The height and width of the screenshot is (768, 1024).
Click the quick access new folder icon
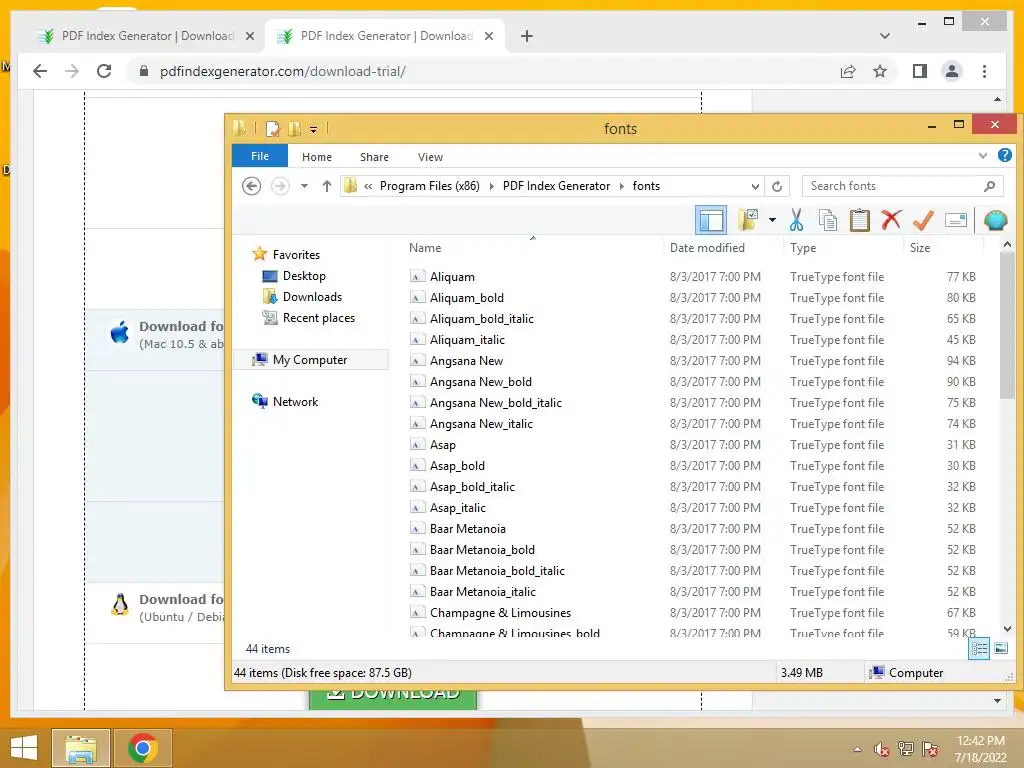coord(295,129)
